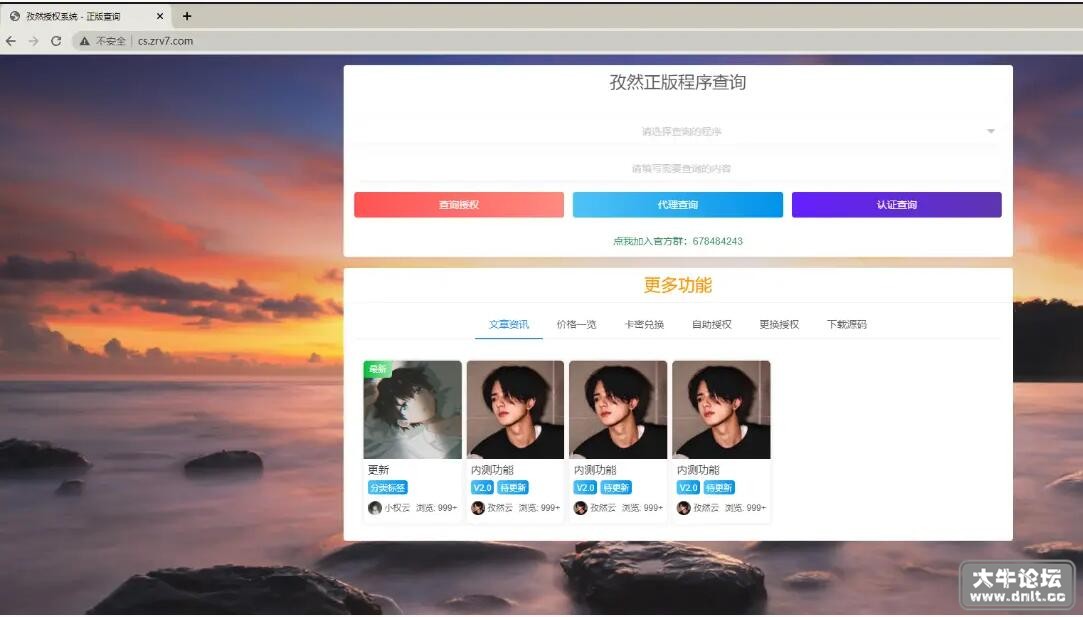Reload the current page
This screenshot has width=1083, height=617.
(x=56, y=41)
